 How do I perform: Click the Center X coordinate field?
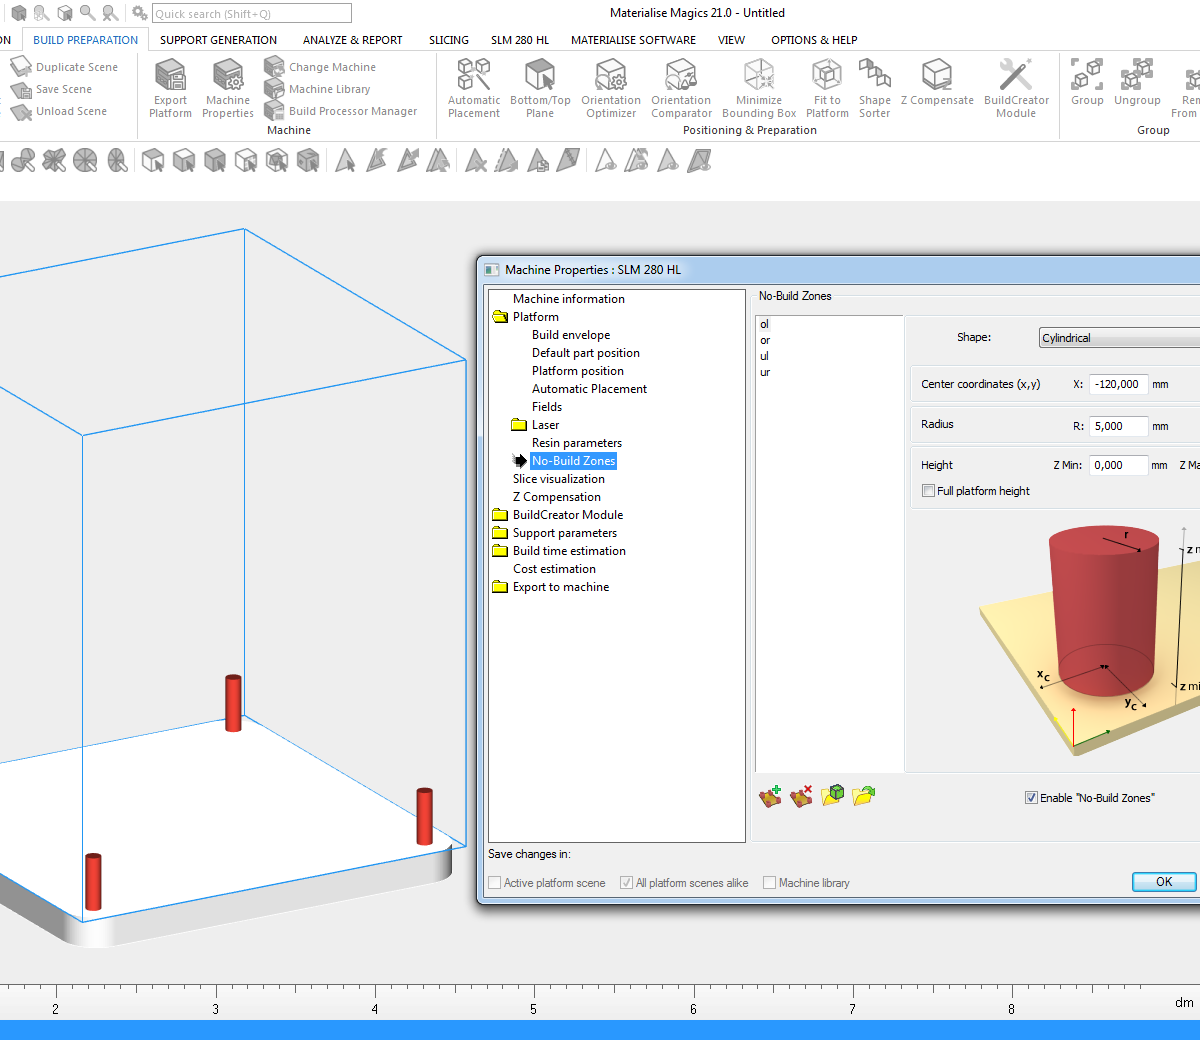[x=1118, y=384]
